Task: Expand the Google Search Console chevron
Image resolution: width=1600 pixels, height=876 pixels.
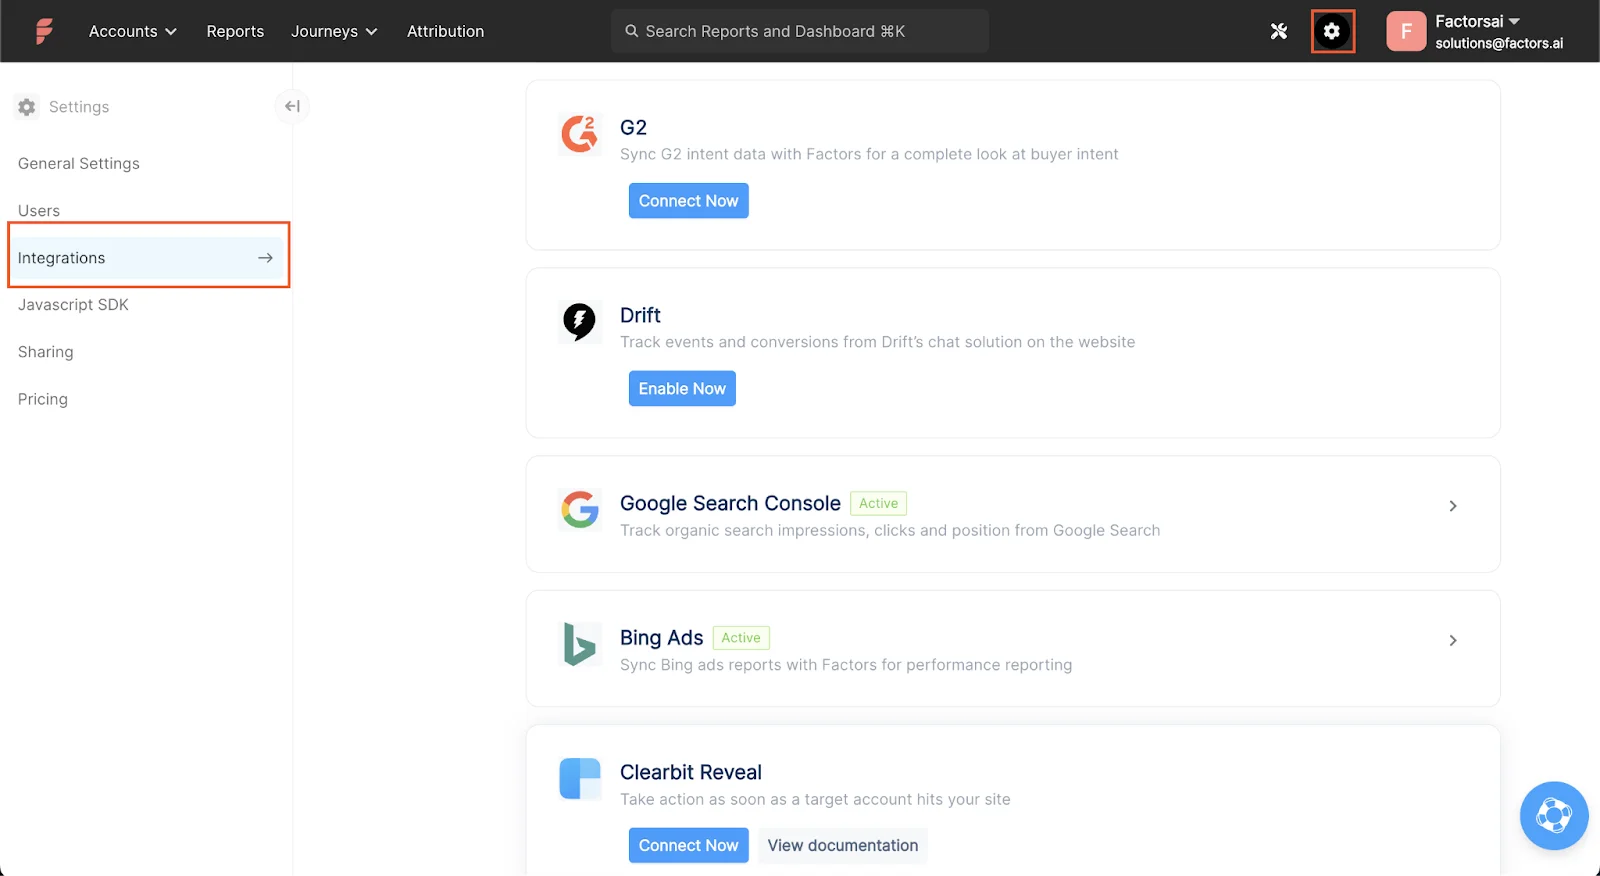Action: pos(1453,506)
